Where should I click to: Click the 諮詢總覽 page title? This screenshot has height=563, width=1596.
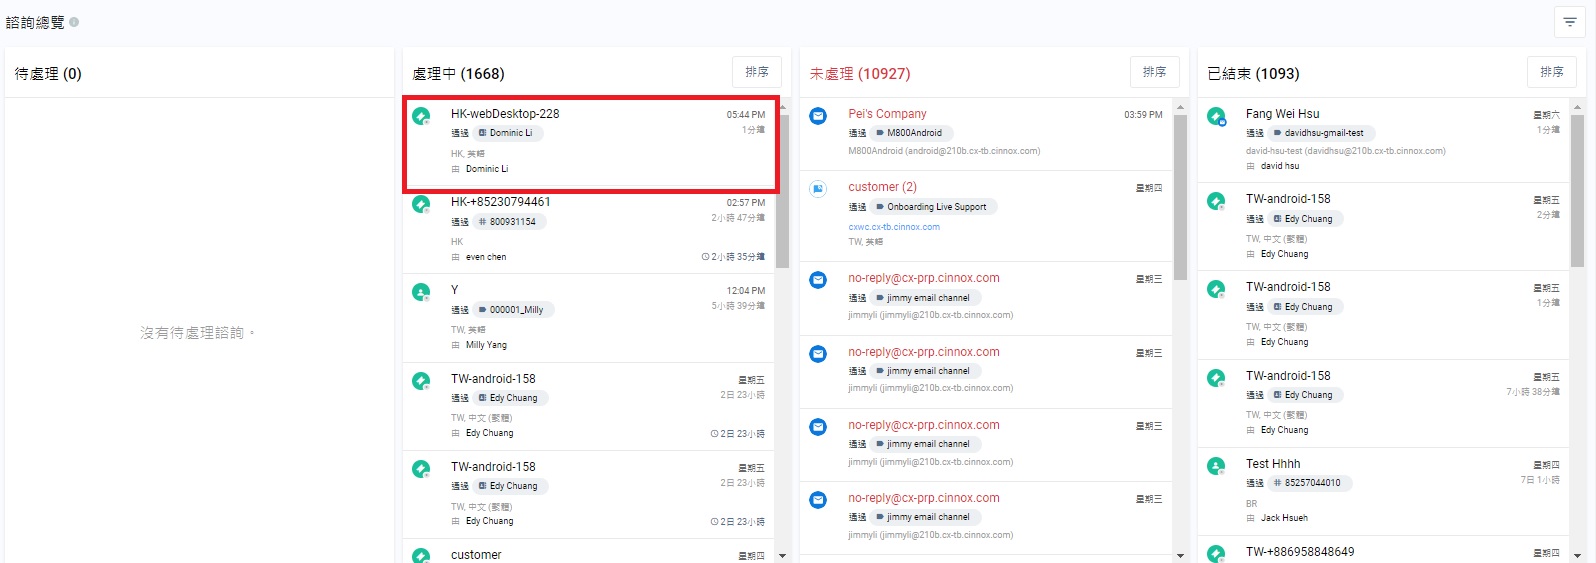pos(35,22)
